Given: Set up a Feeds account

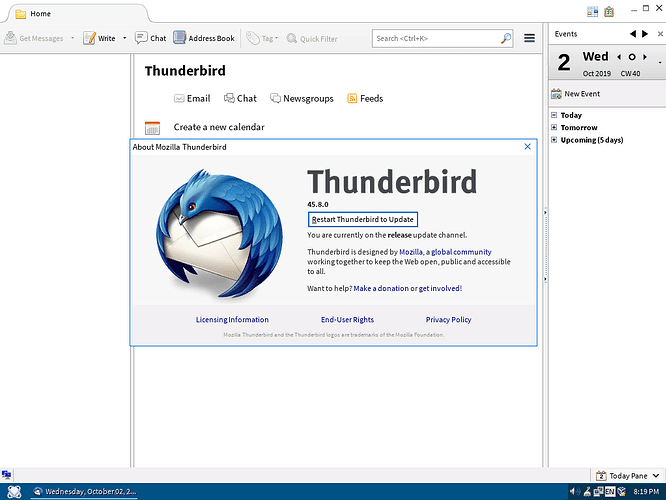Looking at the screenshot, I should tap(365, 99).
